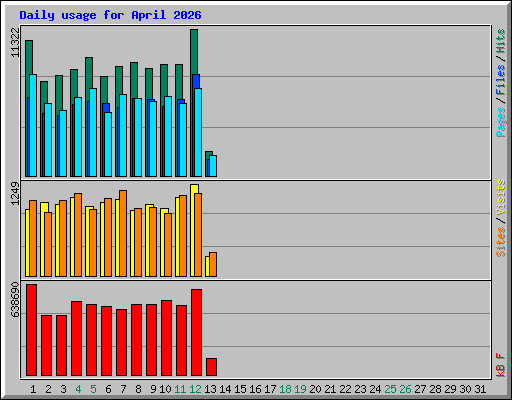Click the day 10 axis label
This screenshot has height=400, width=512.
pos(165,389)
